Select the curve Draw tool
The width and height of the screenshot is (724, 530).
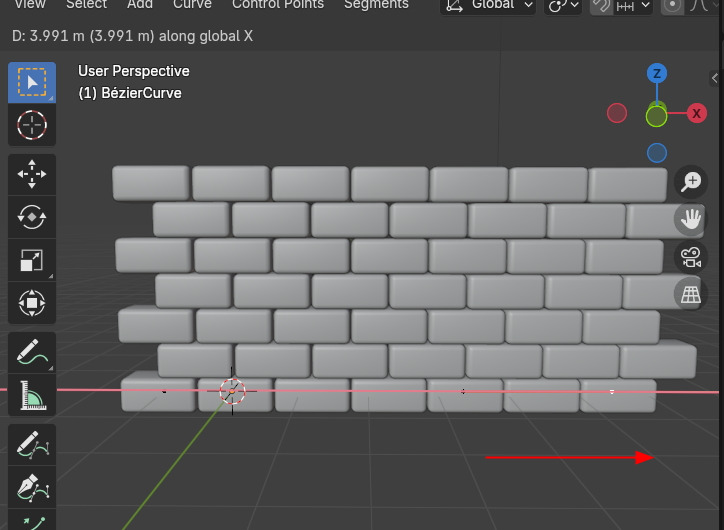pos(32,445)
